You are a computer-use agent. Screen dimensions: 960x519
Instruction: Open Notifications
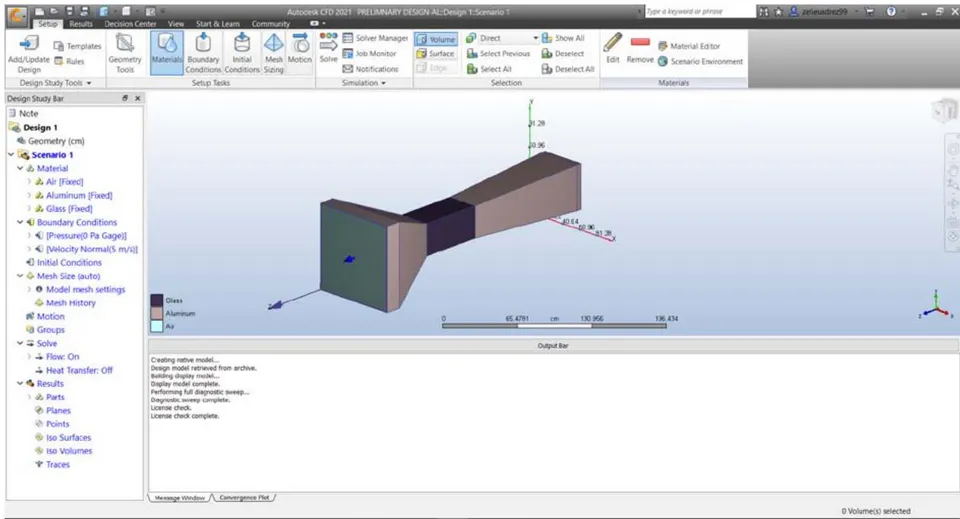pyautogui.click(x=370, y=69)
